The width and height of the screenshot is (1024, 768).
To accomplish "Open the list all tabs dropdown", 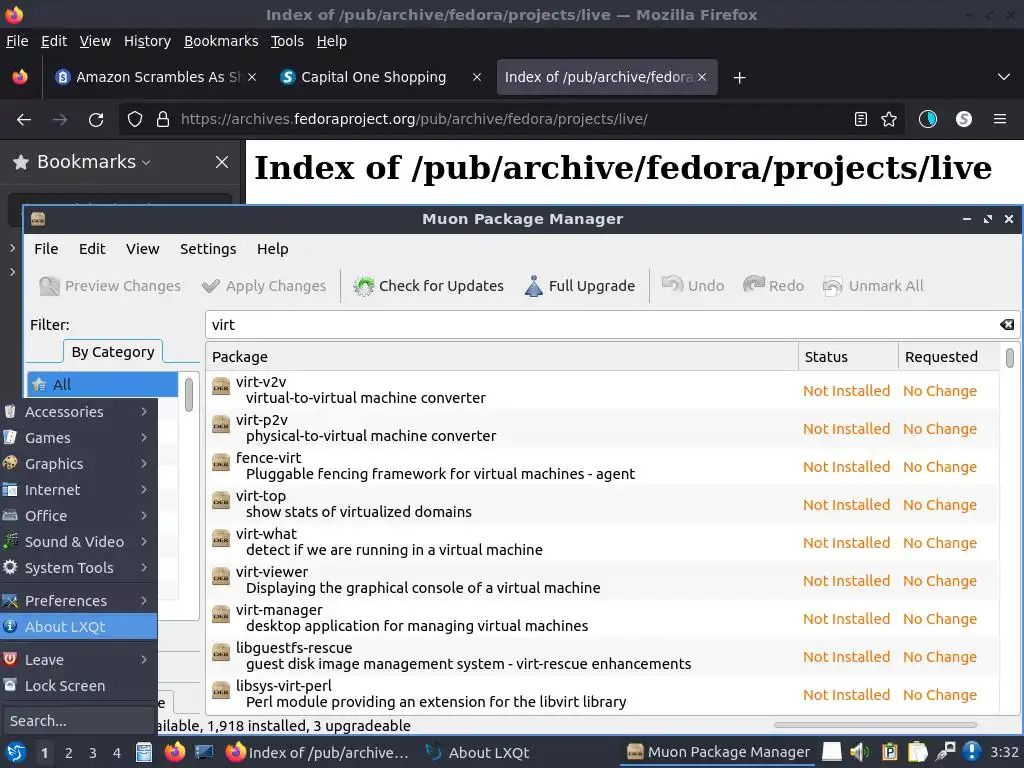I will coord(1004,77).
